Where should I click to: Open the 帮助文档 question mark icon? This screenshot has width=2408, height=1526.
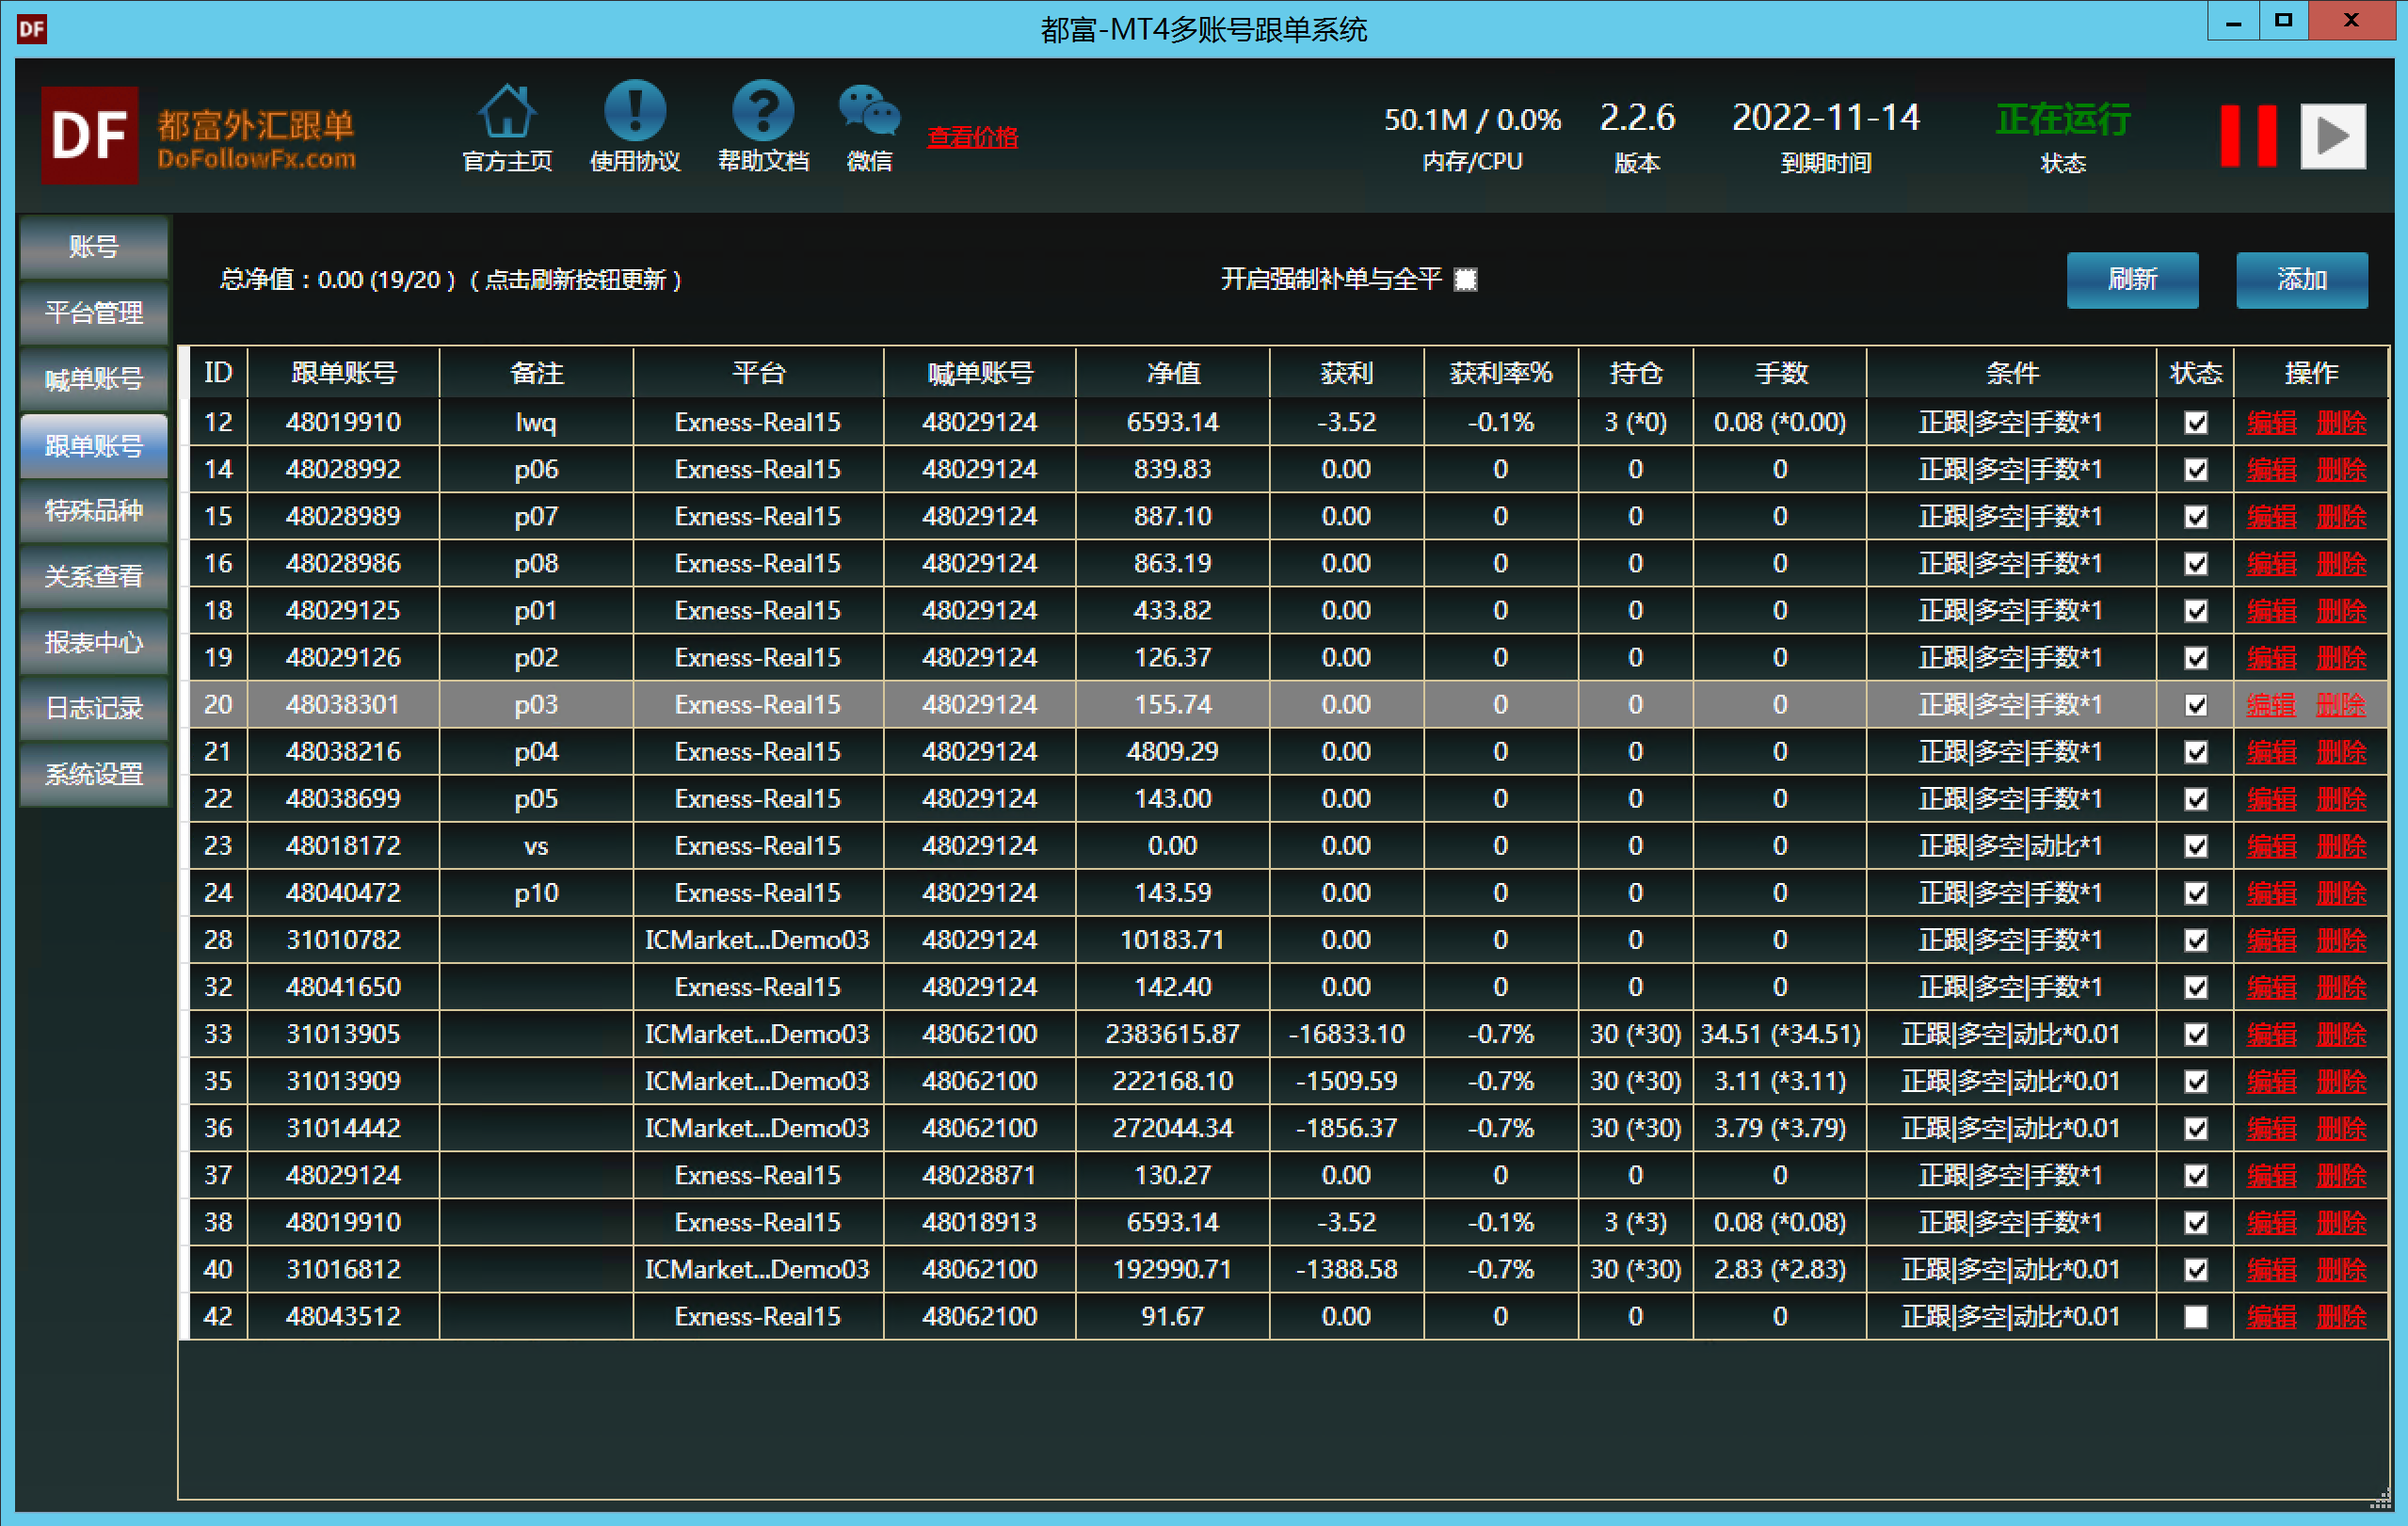tap(762, 112)
